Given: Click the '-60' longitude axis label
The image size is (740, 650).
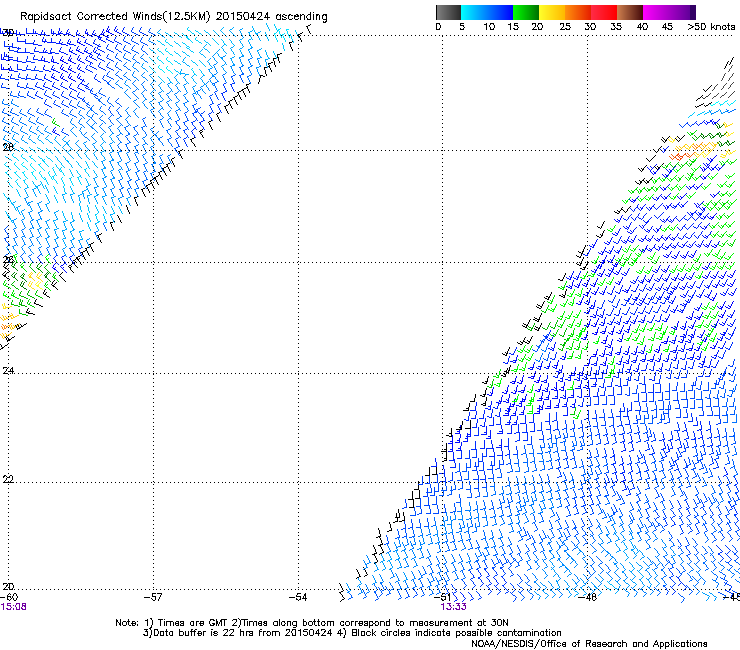Looking at the screenshot, I should tap(8, 597).
